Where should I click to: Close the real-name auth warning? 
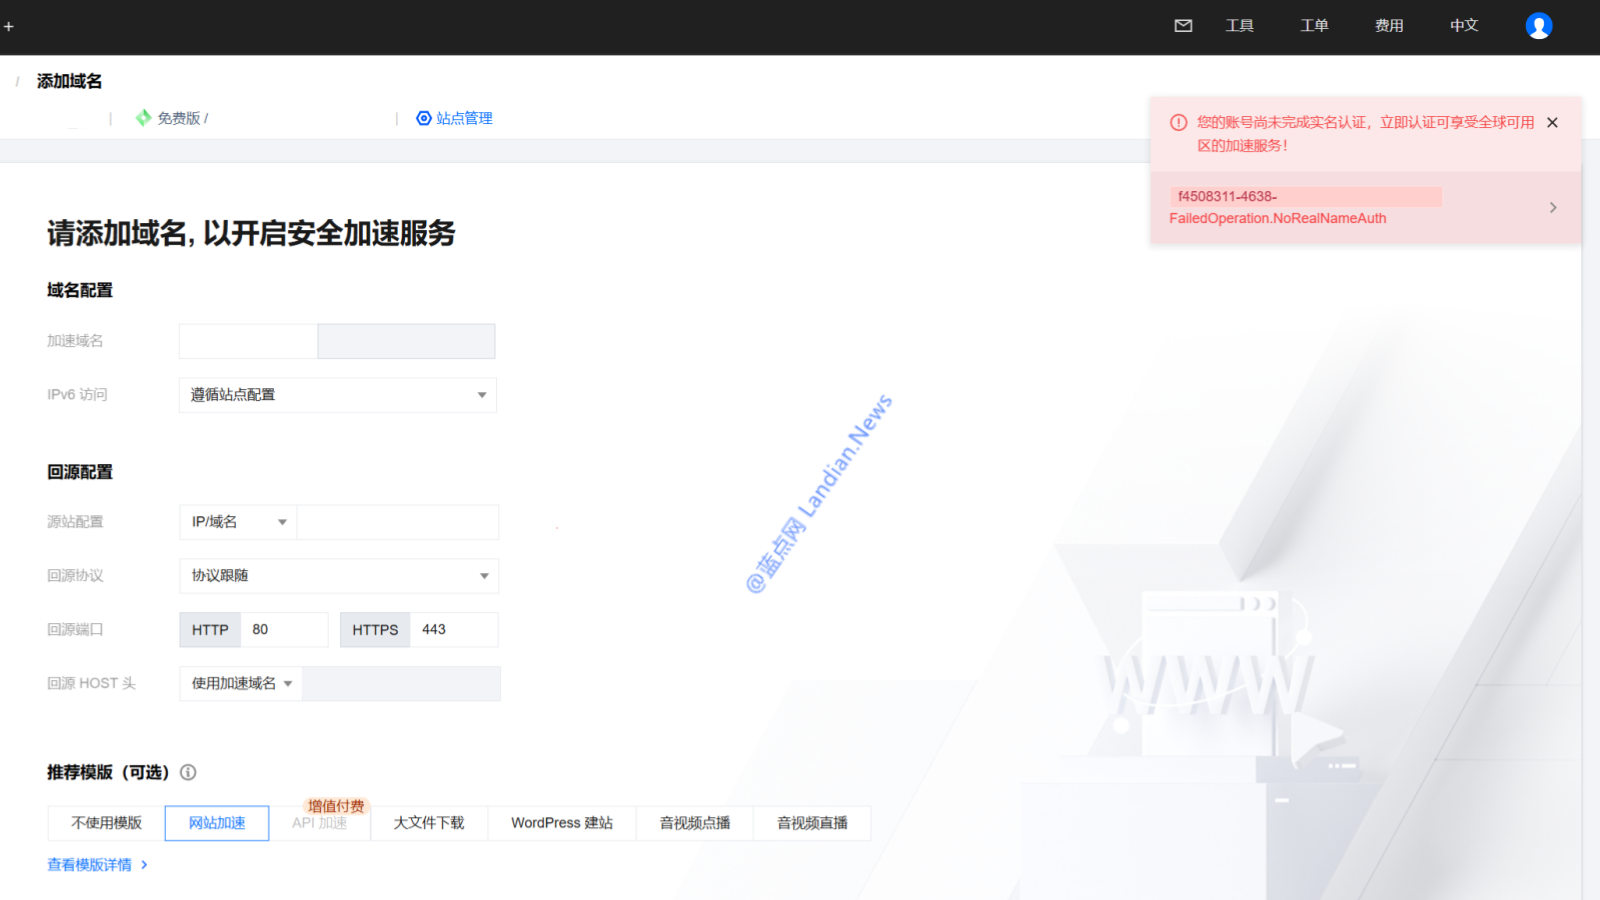[x=1552, y=123]
